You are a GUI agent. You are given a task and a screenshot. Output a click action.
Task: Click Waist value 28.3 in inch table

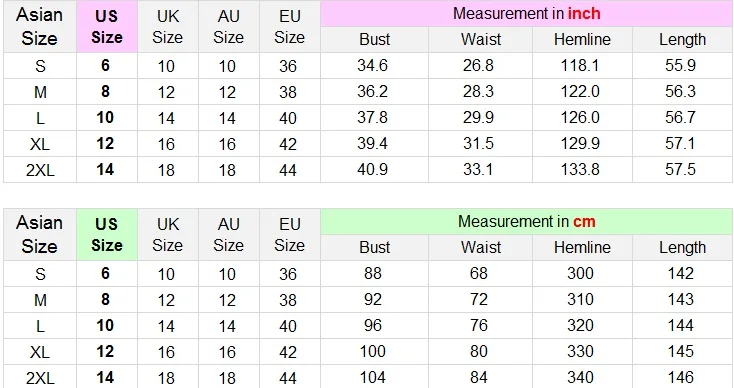(478, 91)
